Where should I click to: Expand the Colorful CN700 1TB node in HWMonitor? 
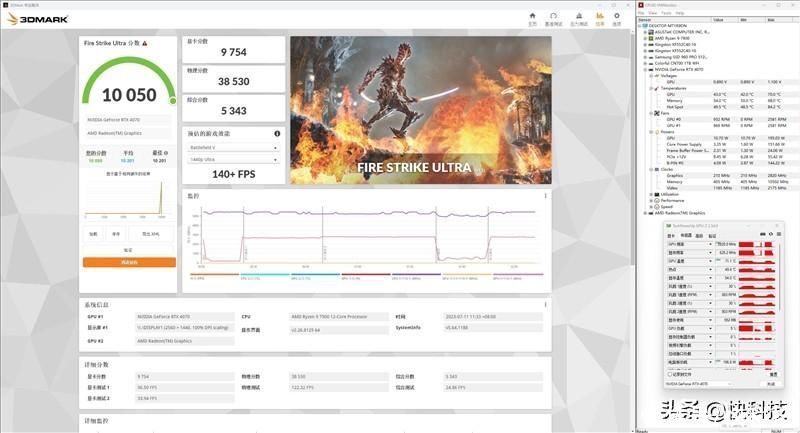tap(645, 63)
